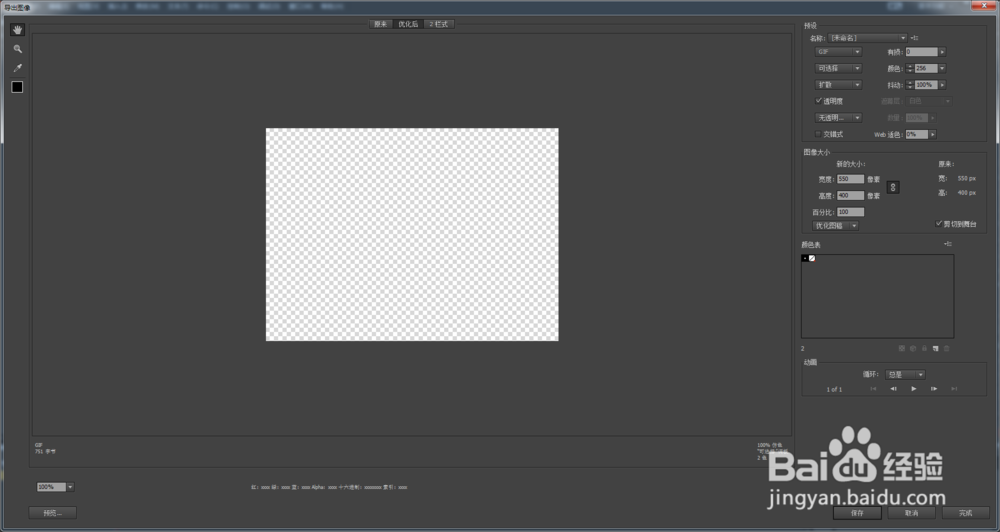Open the preset options flyout menu icon
1000x532 pixels.
click(x=914, y=38)
